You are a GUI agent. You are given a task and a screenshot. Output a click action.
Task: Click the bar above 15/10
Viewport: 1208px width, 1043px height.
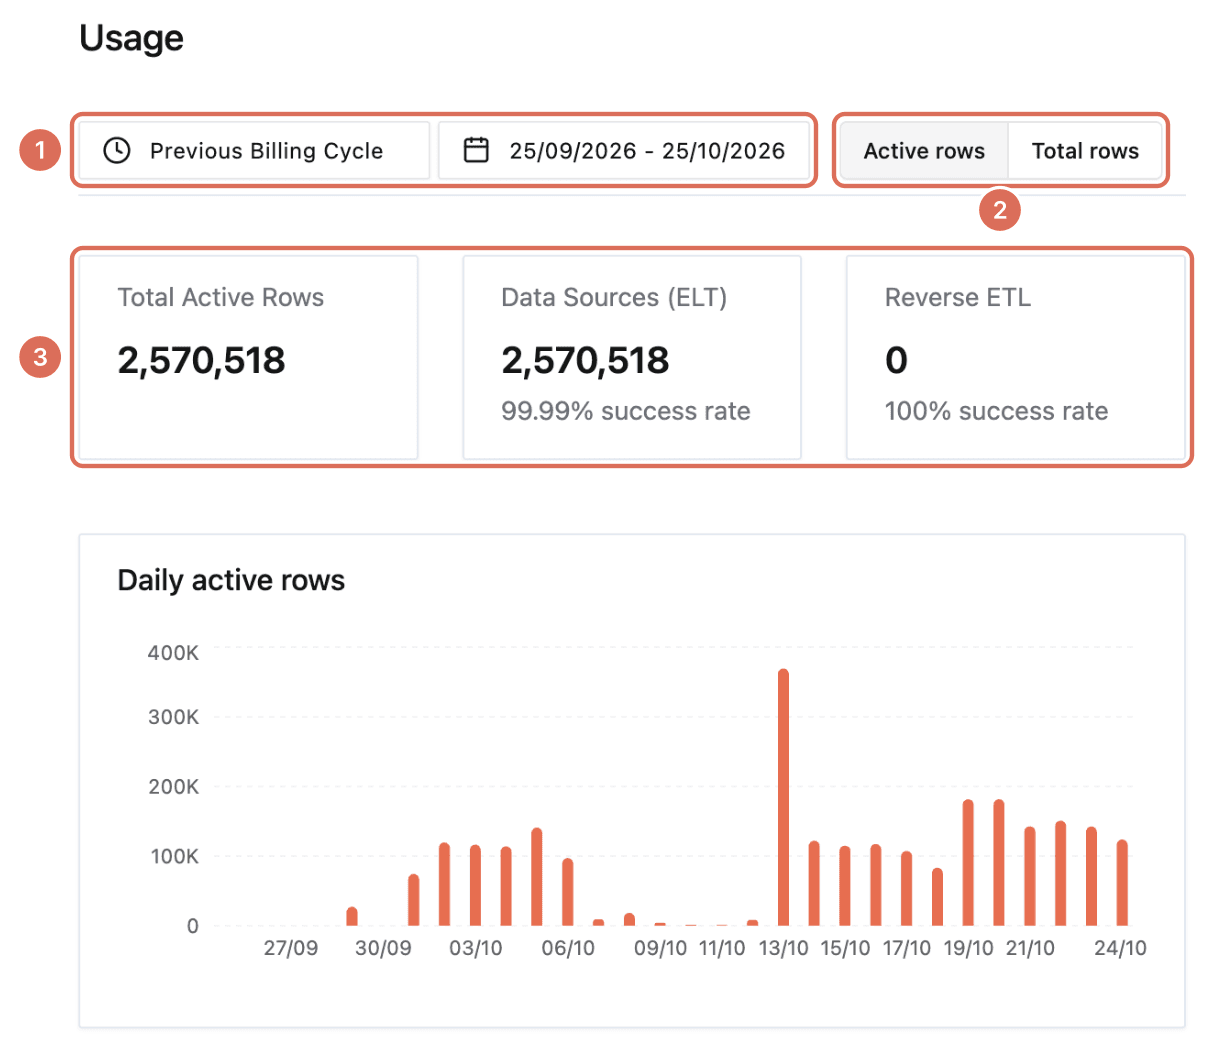click(845, 885)
